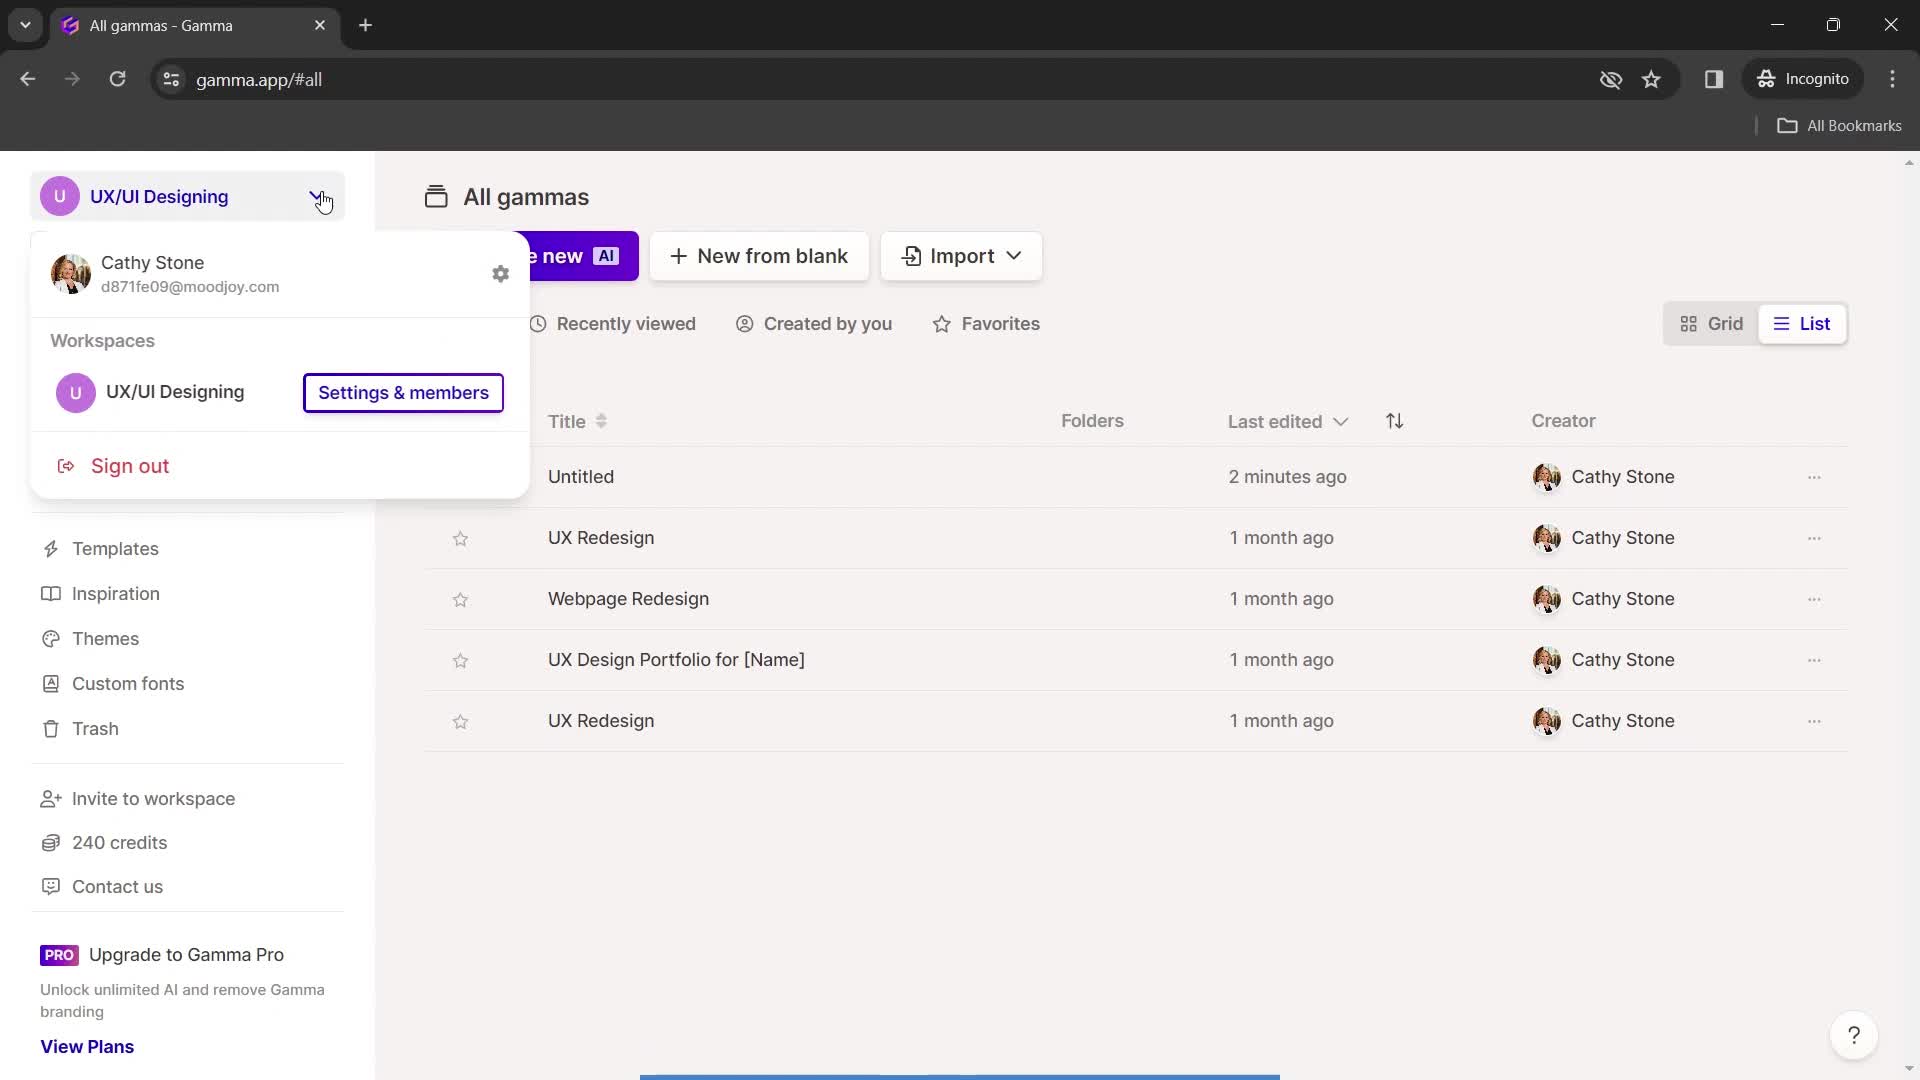This screenshot has height=1080, width=1920.
Task: Click the UX/UI Designing workspace avatar in list
Action: [x=76, y=393]
